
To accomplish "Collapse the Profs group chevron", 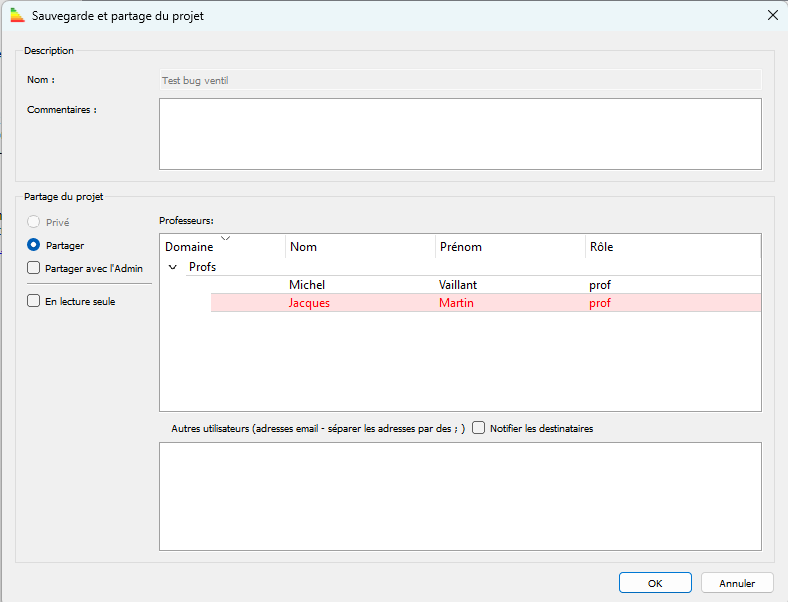I will (174, 267).
